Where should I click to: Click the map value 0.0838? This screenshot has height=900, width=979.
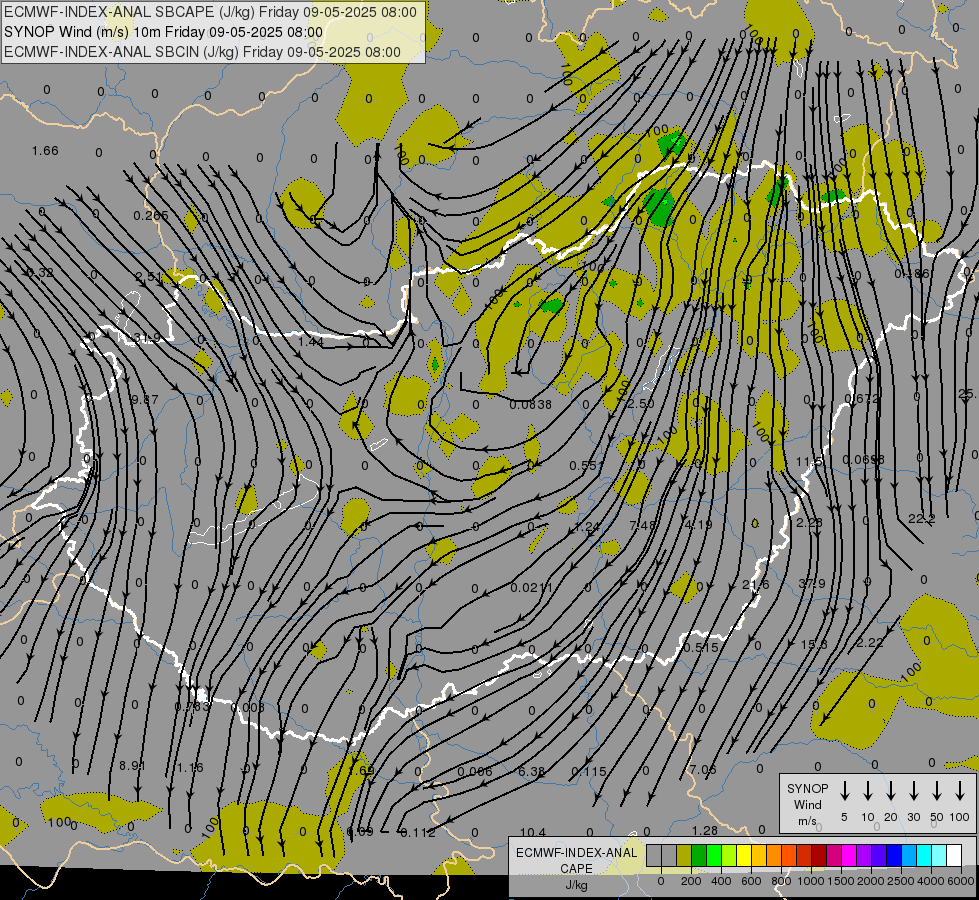pos(531,404)
